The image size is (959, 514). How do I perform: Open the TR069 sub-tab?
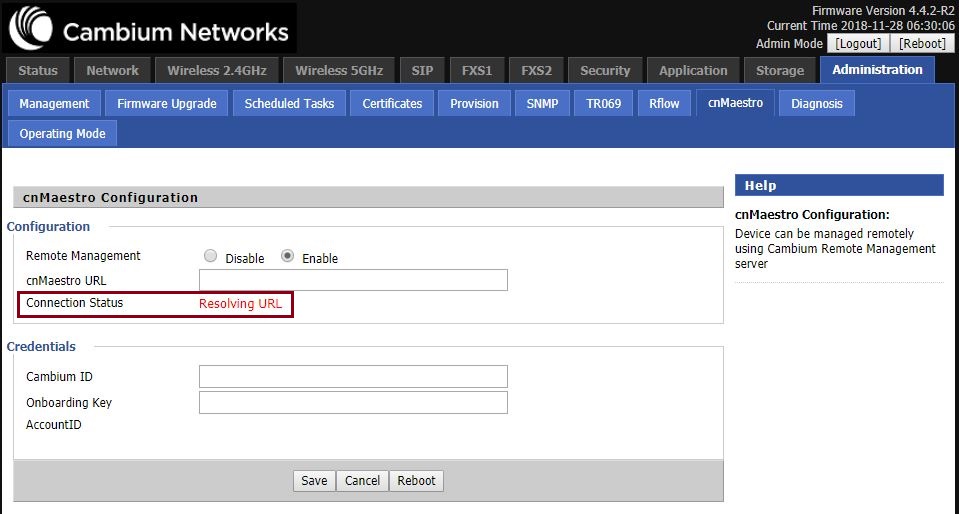[604, 103]
